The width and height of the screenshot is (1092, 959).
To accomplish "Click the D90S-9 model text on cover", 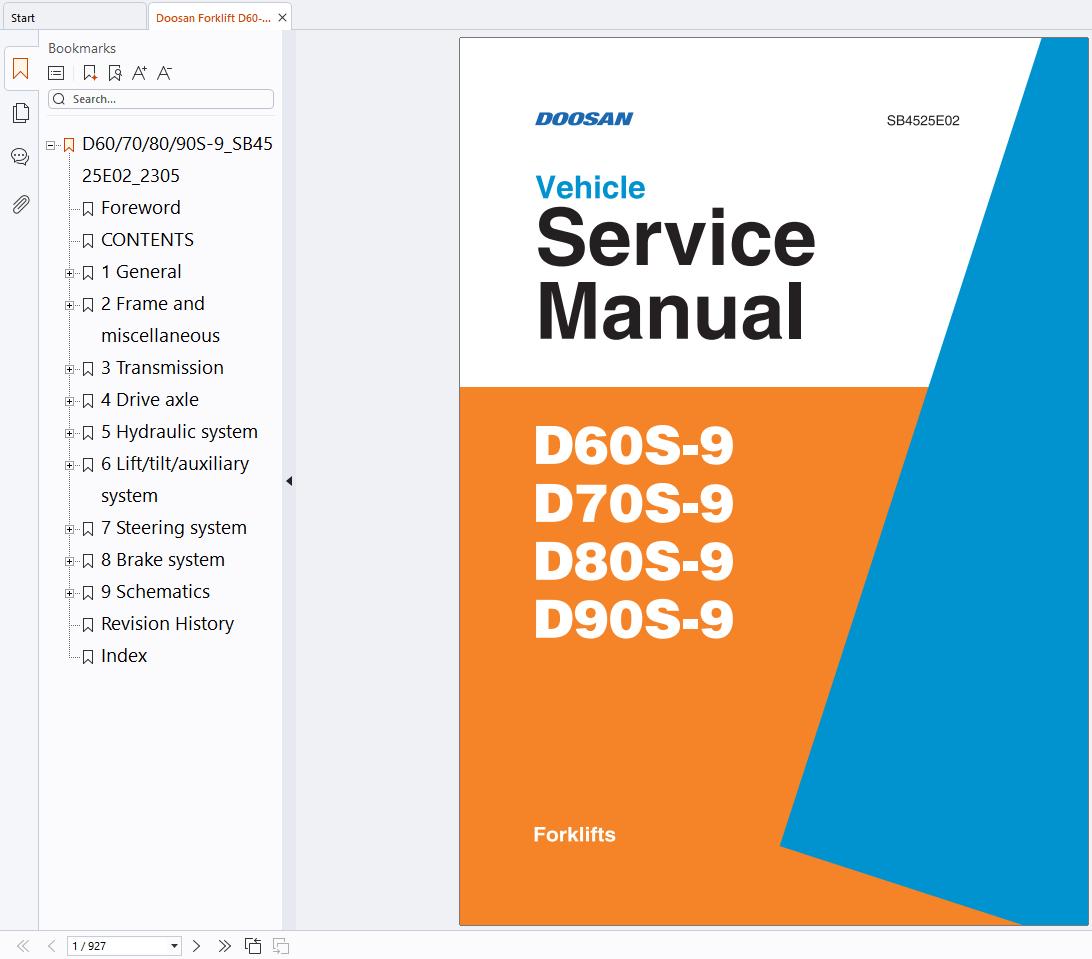I will 634,618.
